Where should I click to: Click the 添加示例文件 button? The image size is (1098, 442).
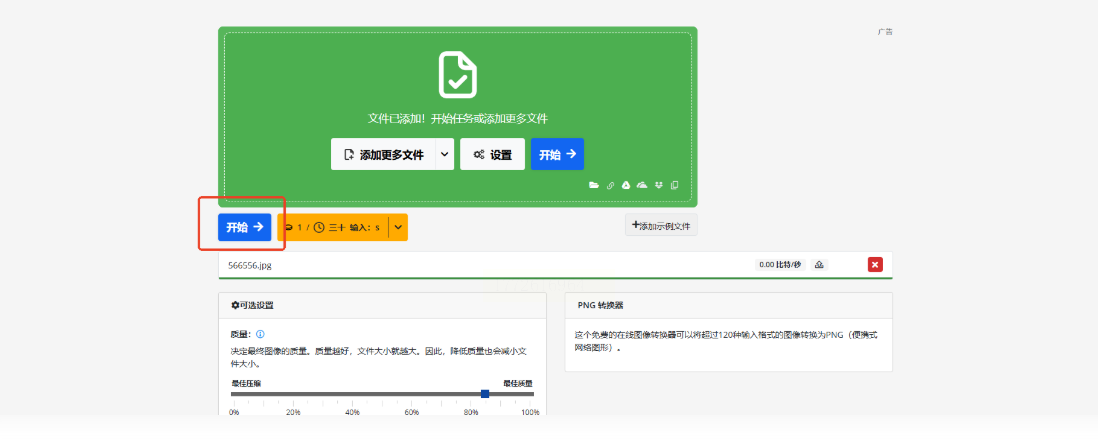[661, 226]
